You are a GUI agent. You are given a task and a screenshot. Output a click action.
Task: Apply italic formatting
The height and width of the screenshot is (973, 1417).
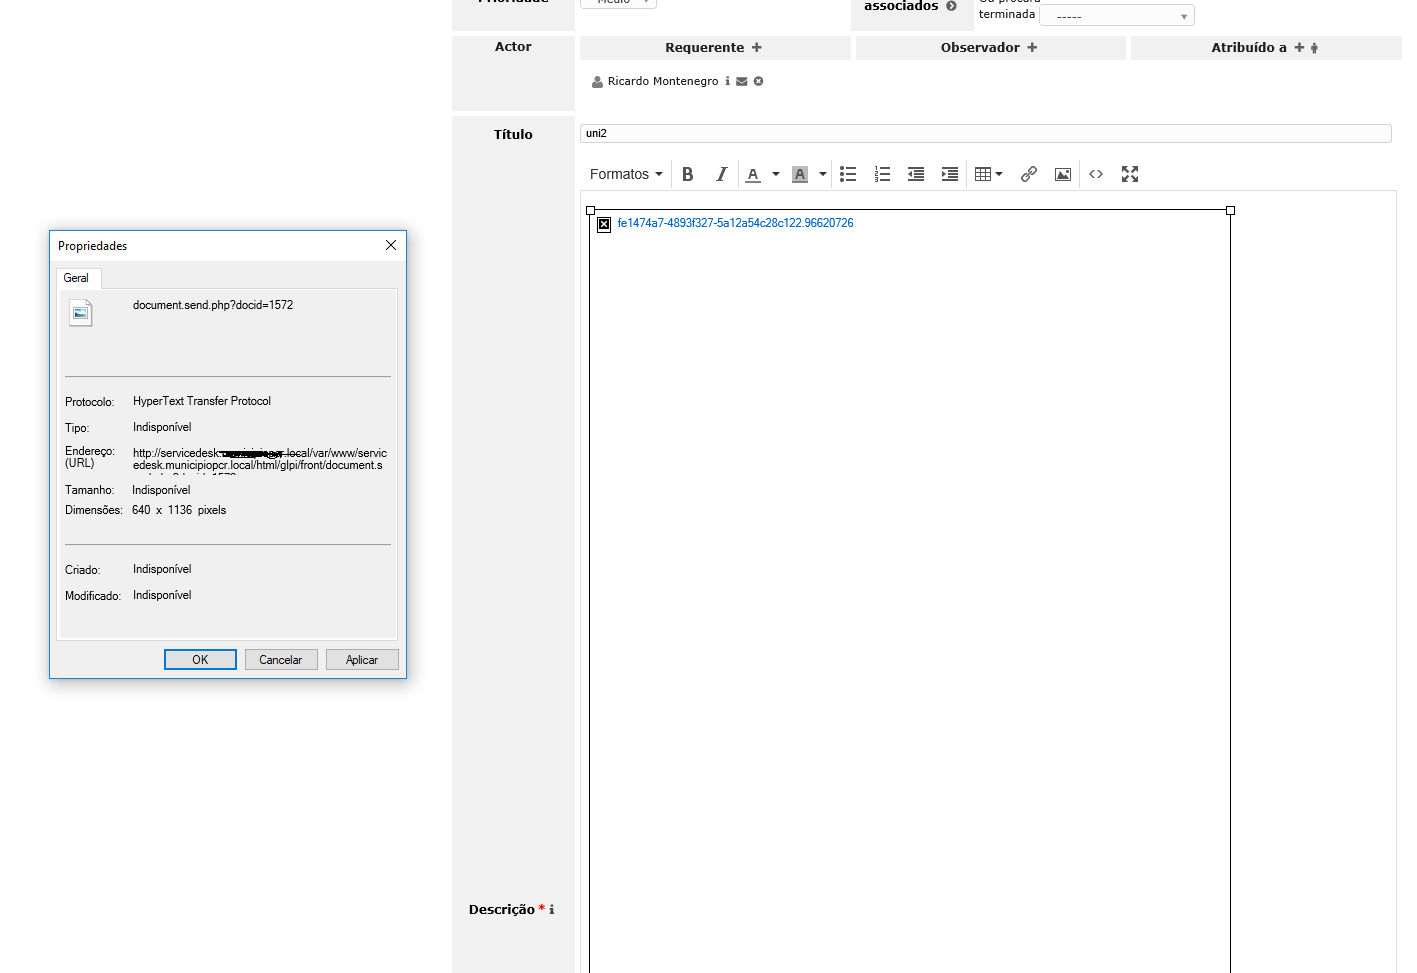[x=721, y=173]
